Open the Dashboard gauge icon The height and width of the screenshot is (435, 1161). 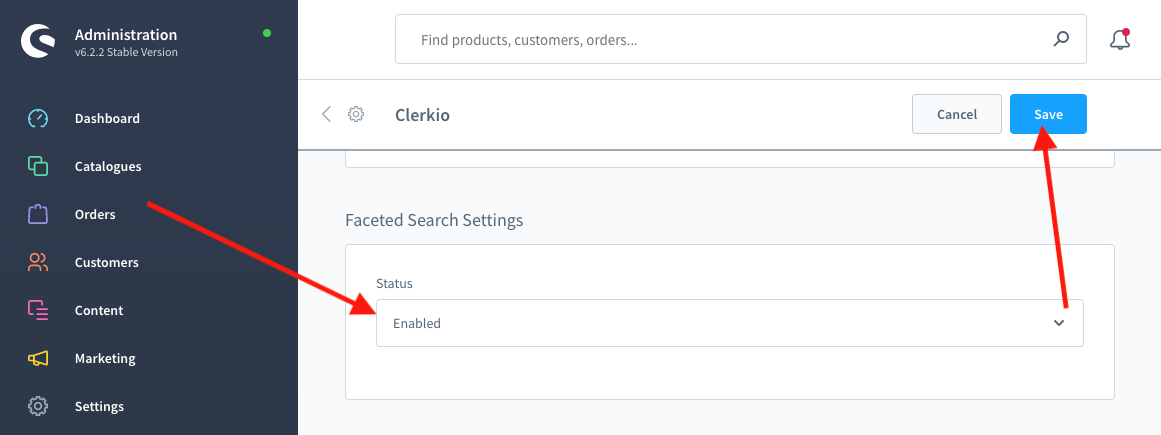pyautogui.click(x=38, y=118)
